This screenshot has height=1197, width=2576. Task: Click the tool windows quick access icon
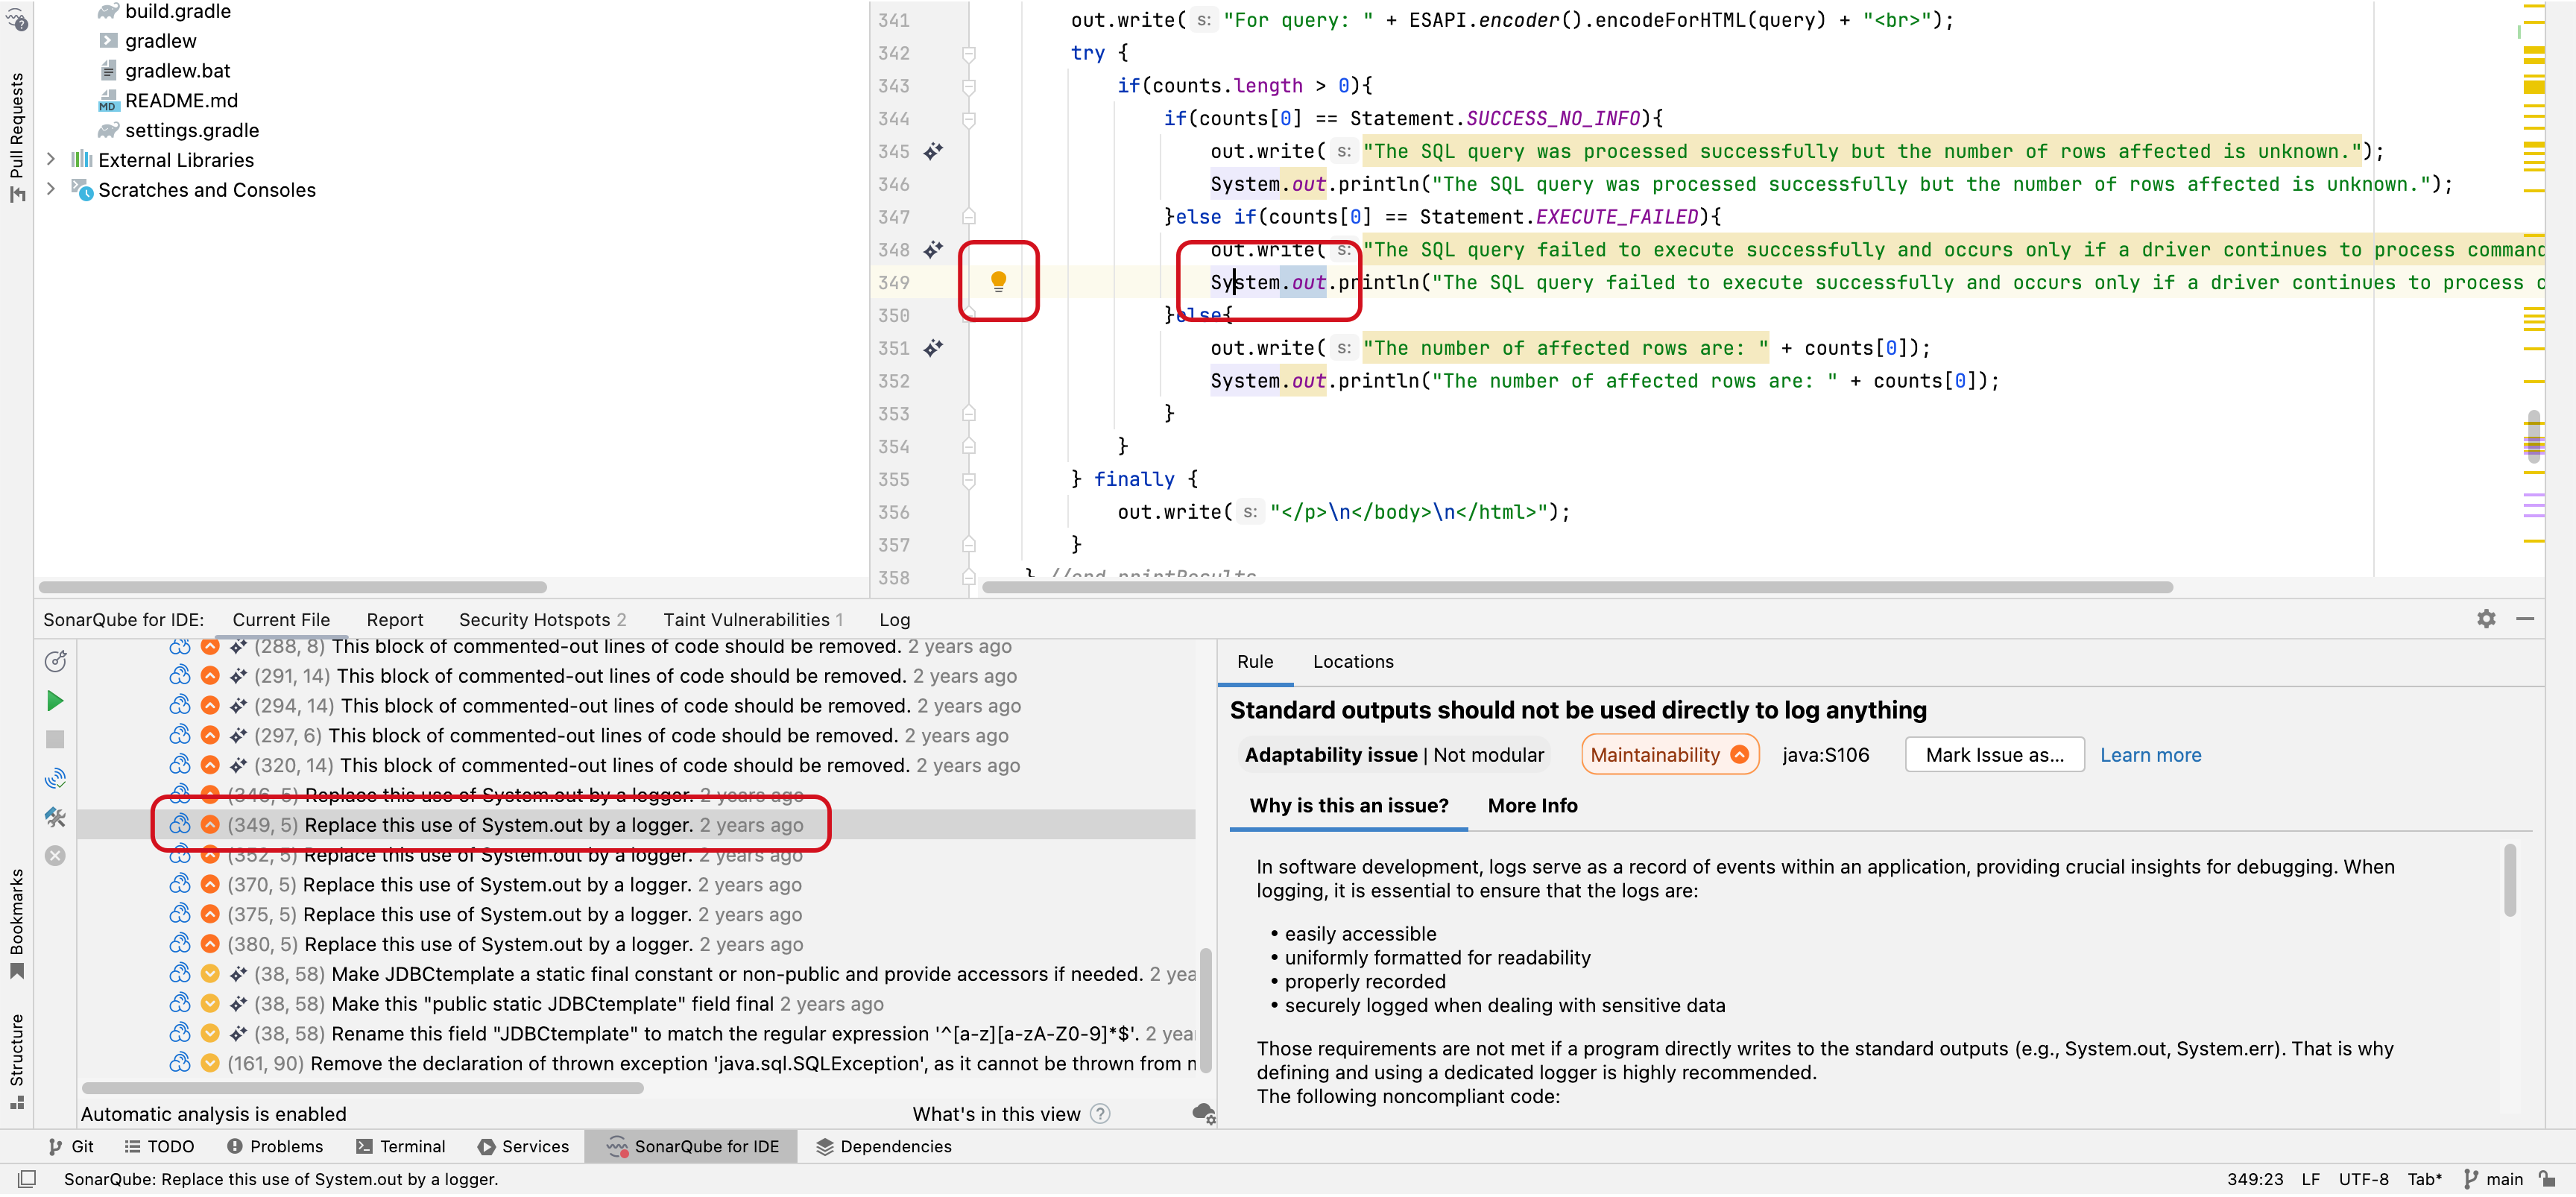(27, 1179)
